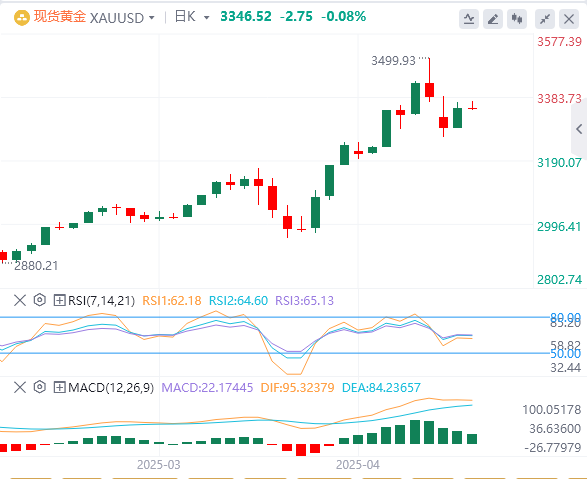Click the 3499.93 high price marker

coord(393,61)
